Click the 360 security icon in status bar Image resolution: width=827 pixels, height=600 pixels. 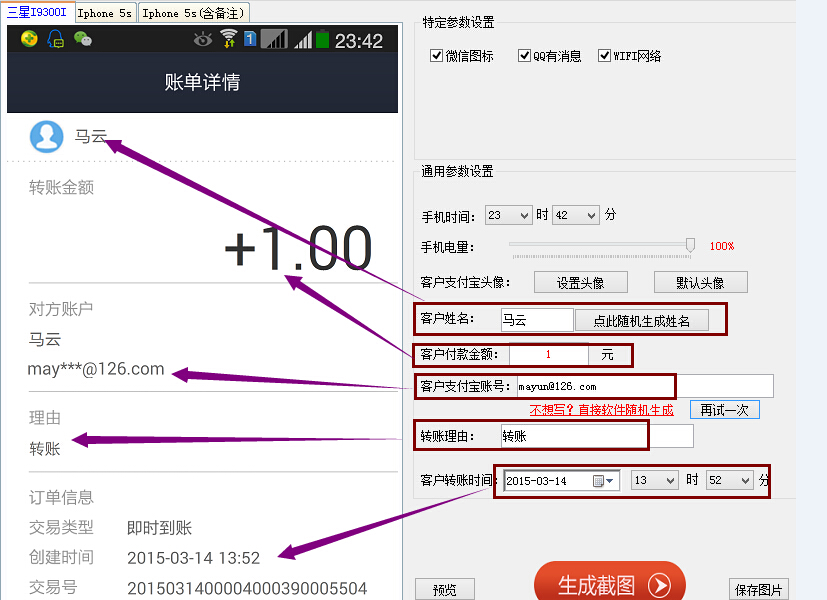coord(29,40)
